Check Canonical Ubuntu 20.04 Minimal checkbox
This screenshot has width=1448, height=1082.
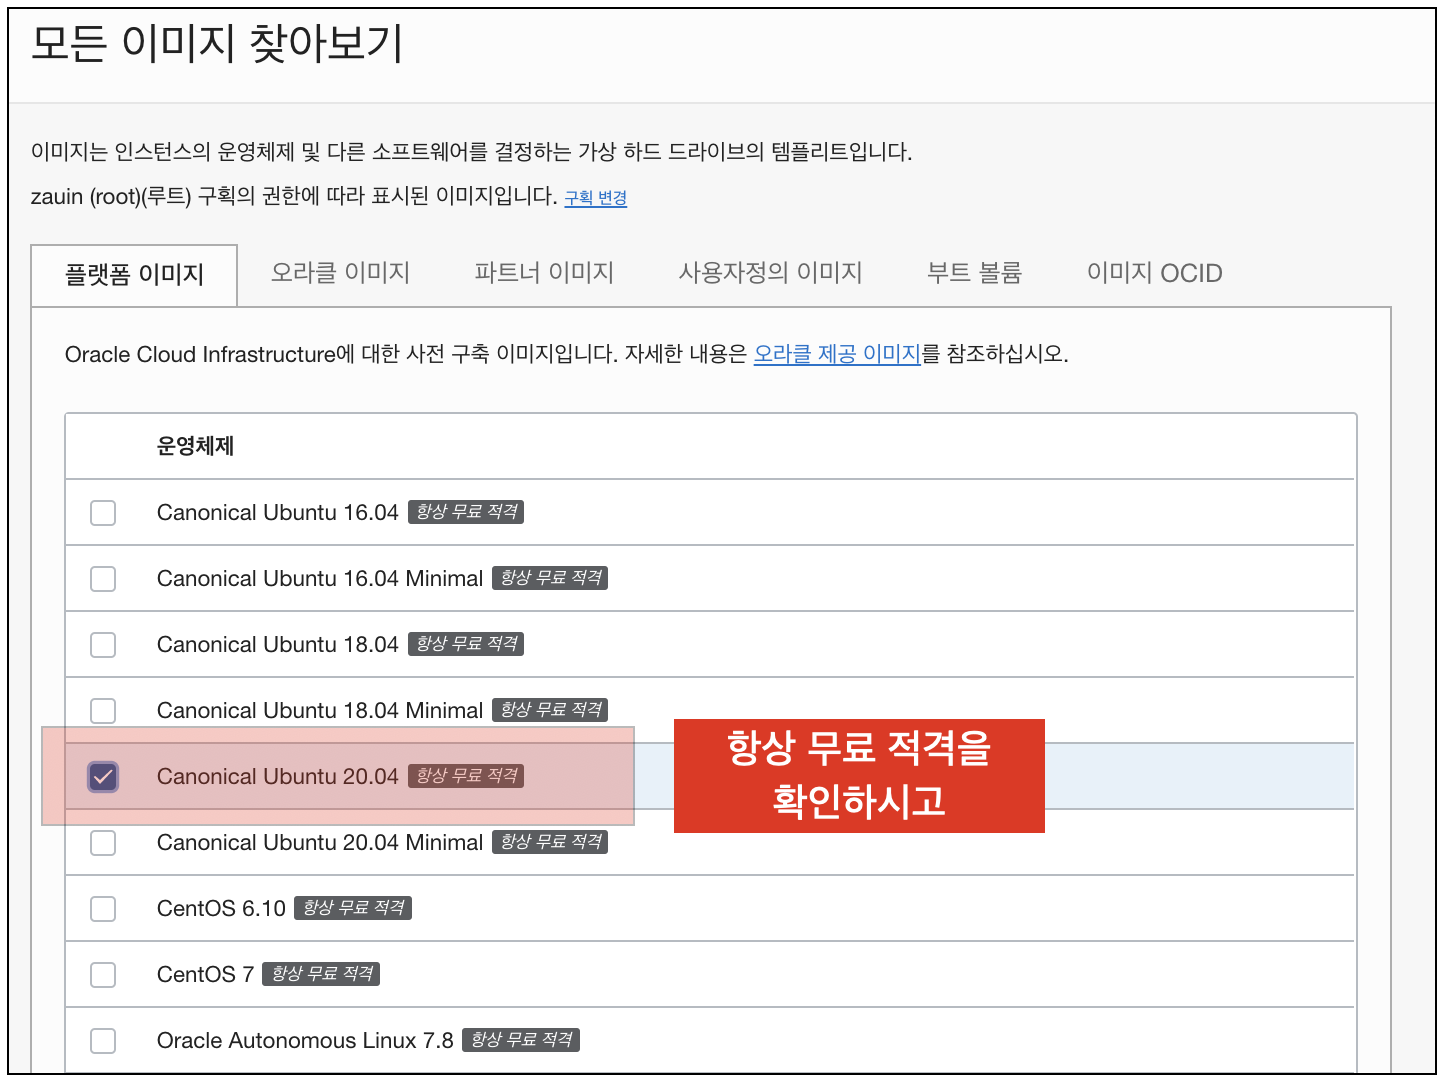point(103,843)
